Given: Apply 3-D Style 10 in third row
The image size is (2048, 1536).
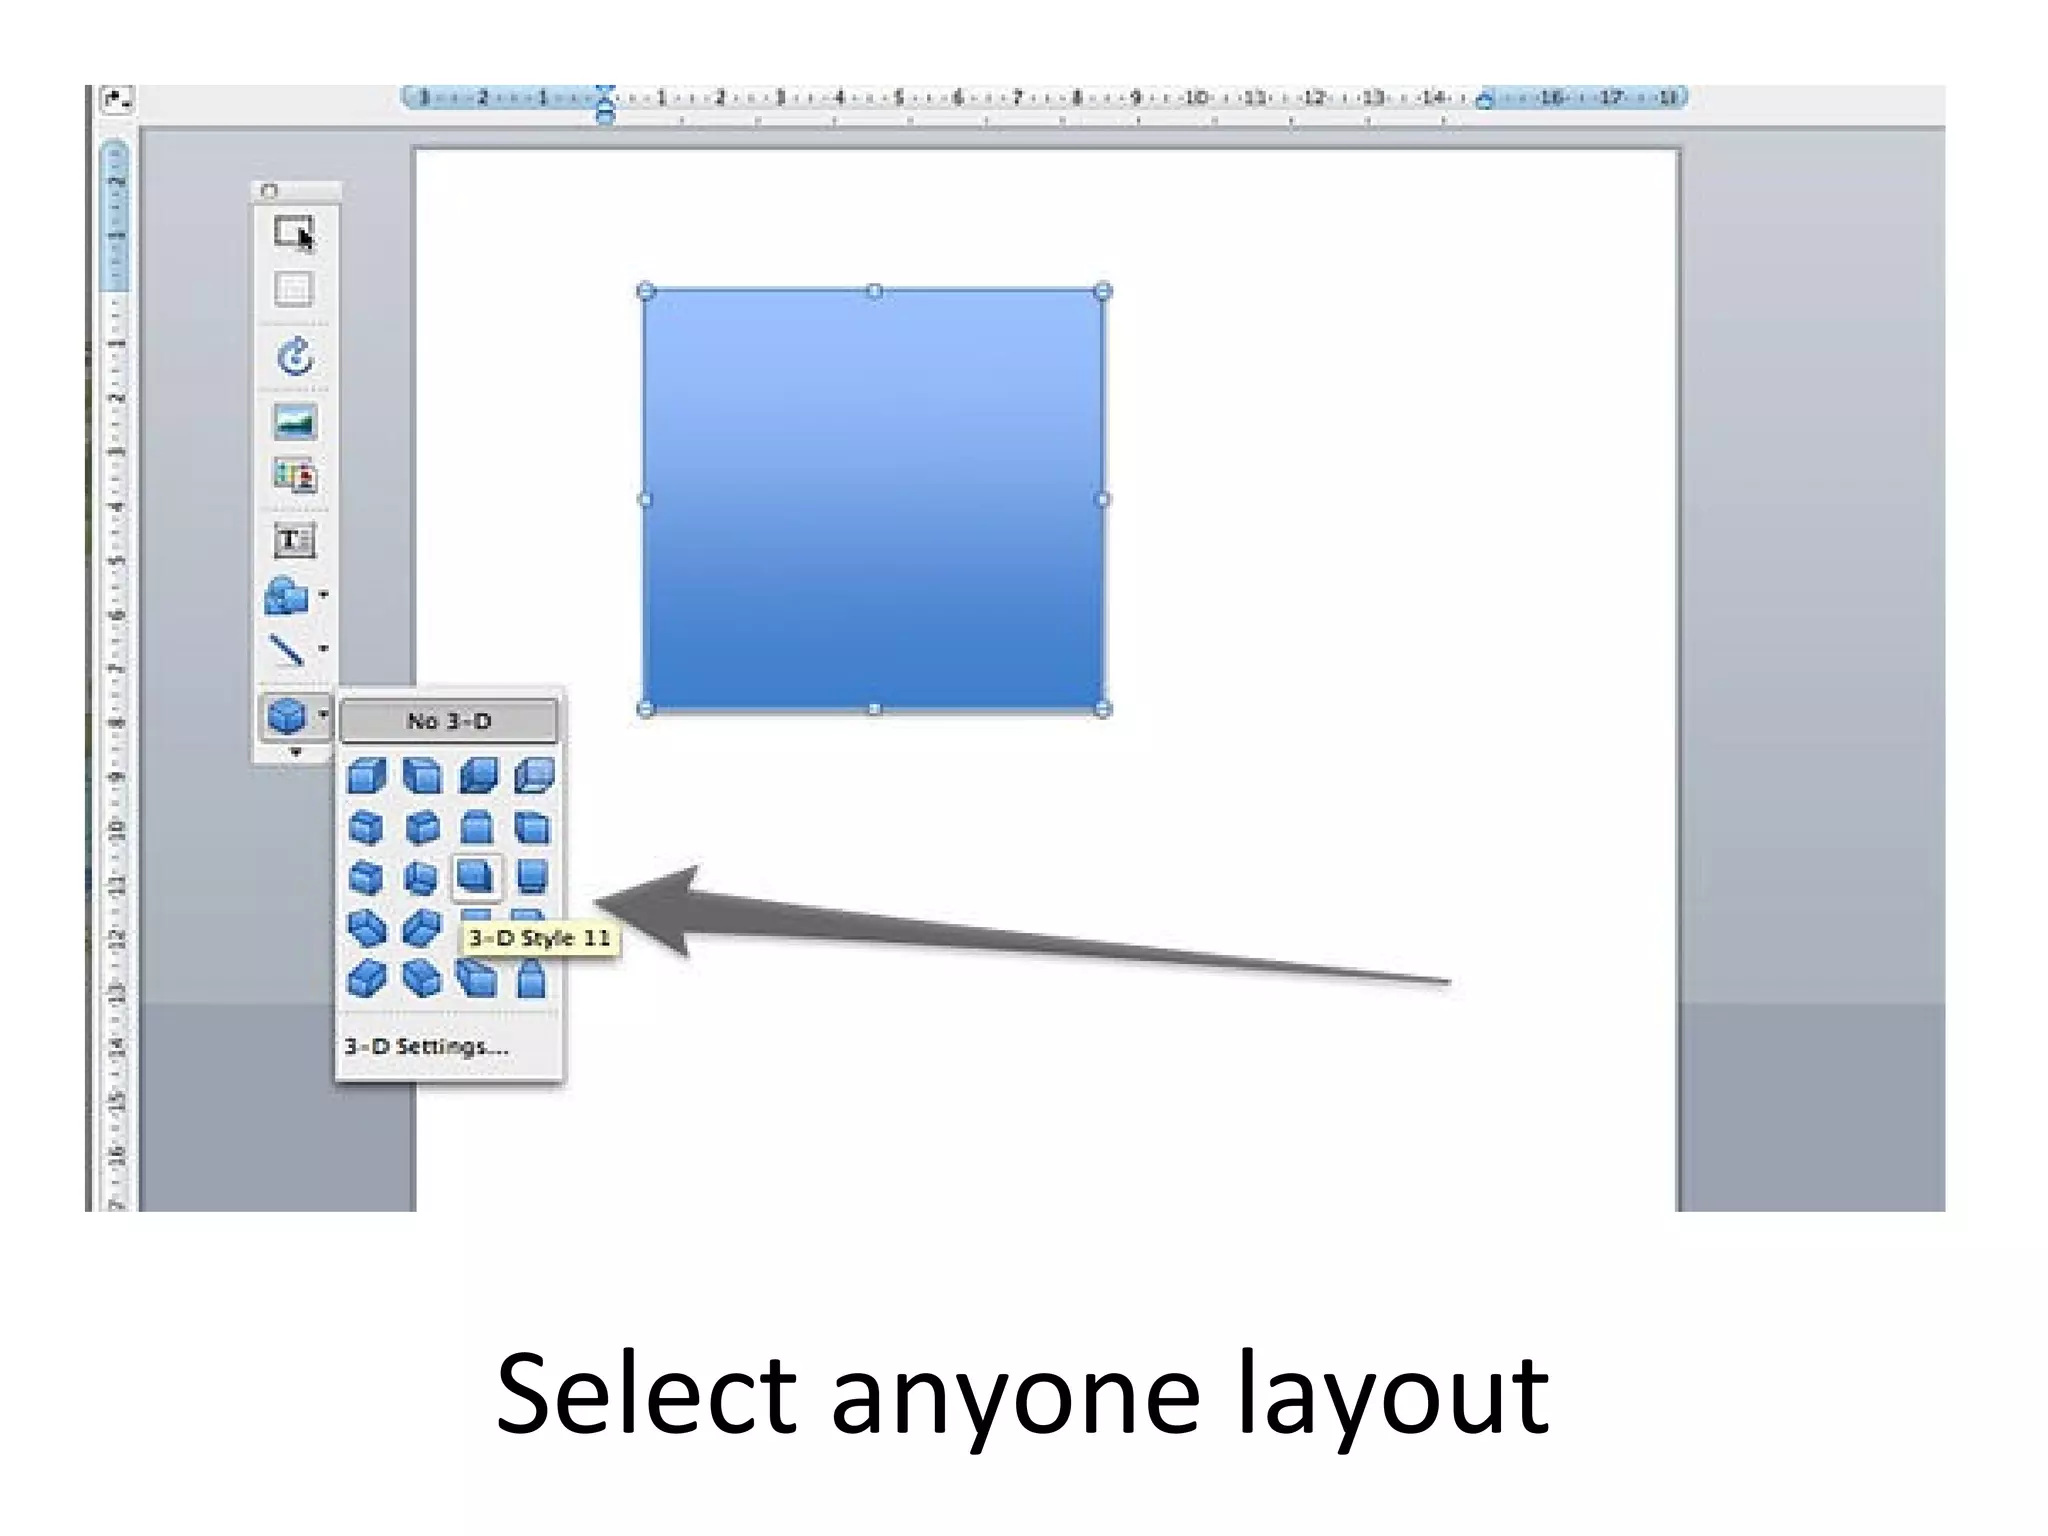Looking at the screenshot, I should pyautogui.click(x=422, y=878).
